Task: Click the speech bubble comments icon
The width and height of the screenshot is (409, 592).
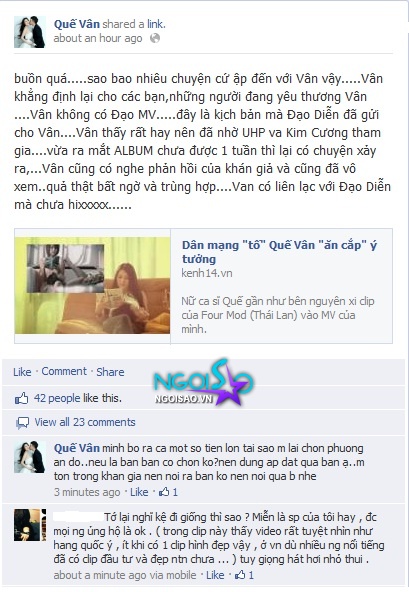Action: coord(22,422)
